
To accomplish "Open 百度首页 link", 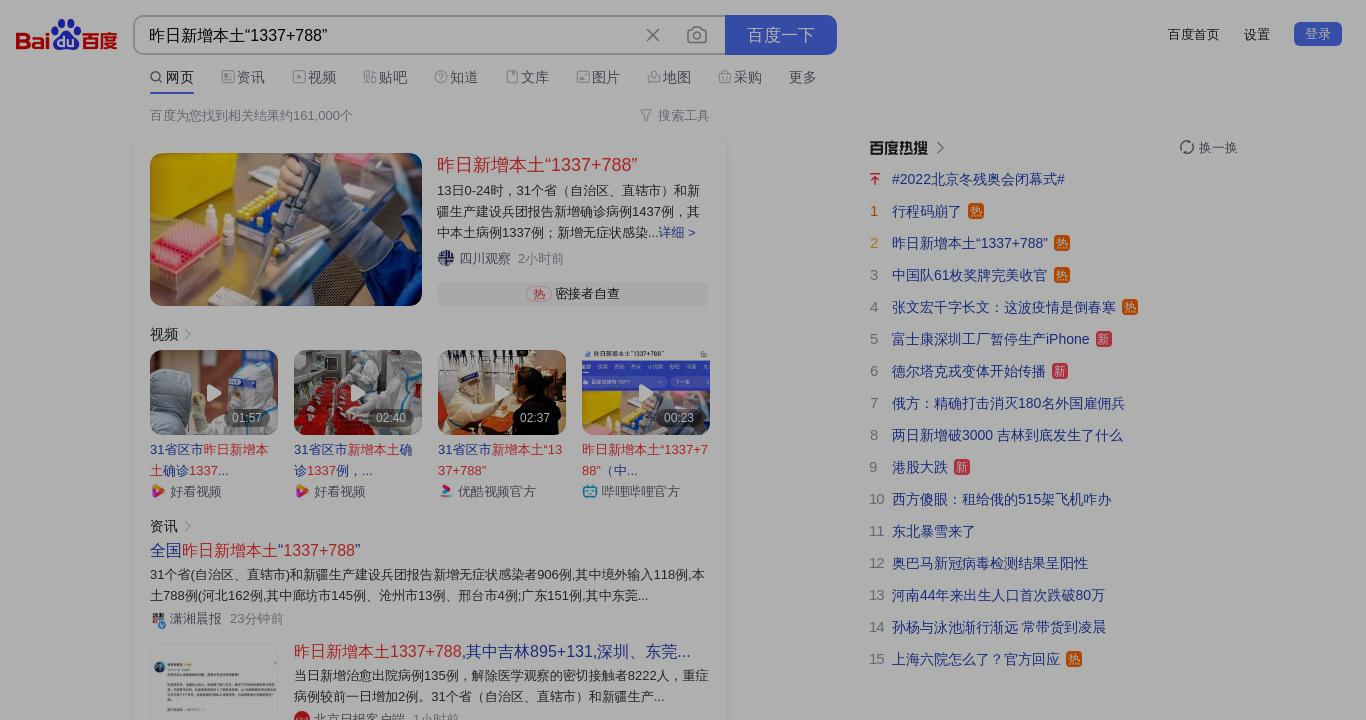I will (x=1194, y=34).
